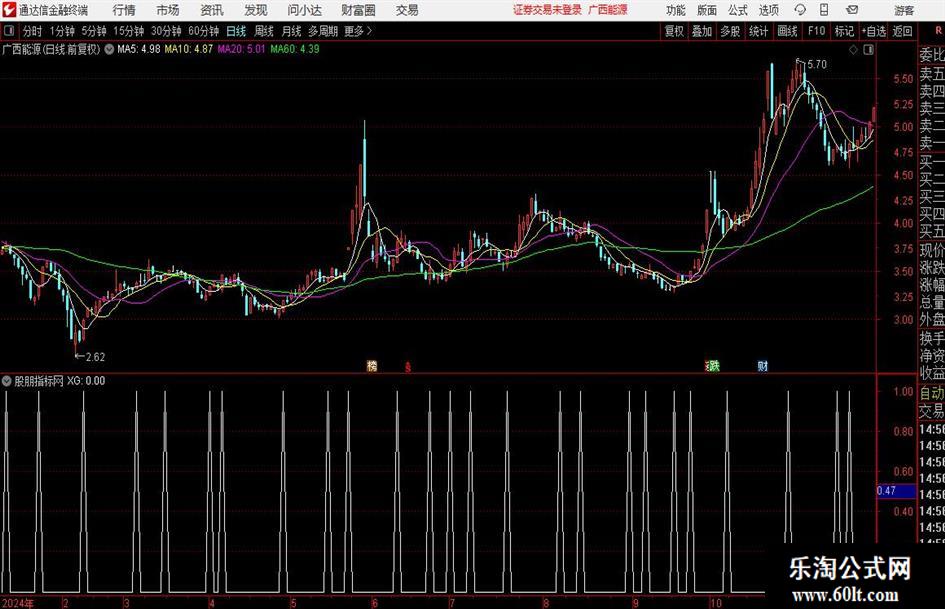Click the diamond icon at chart top right

(853, 50)
